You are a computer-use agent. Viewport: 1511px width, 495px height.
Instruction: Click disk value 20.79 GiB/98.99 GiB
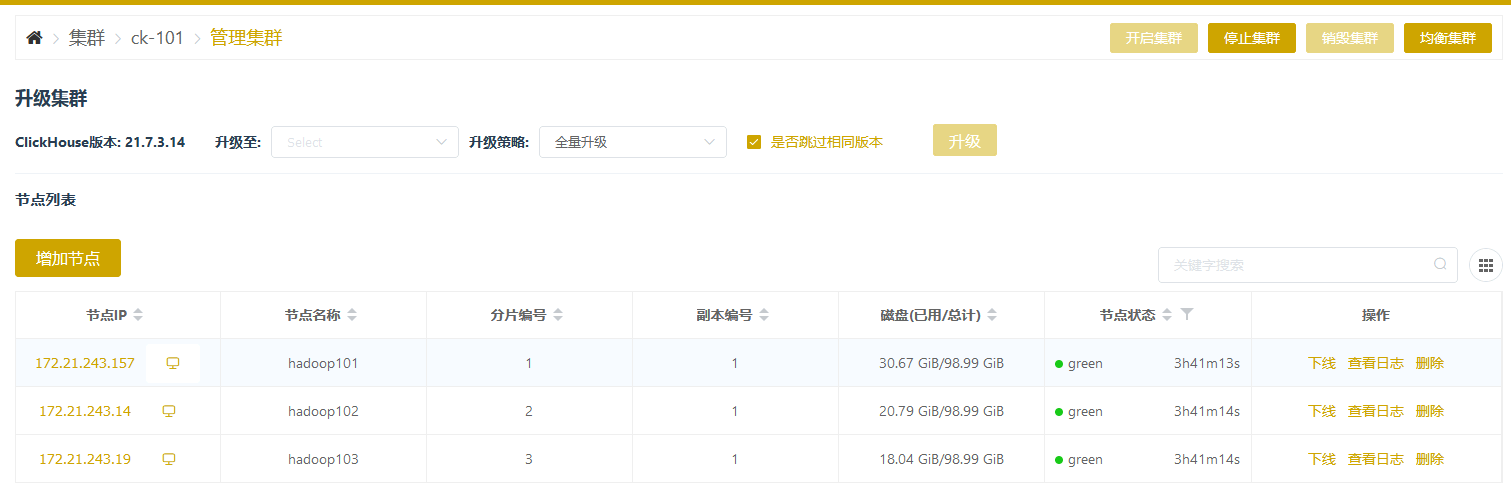[941, 411]
